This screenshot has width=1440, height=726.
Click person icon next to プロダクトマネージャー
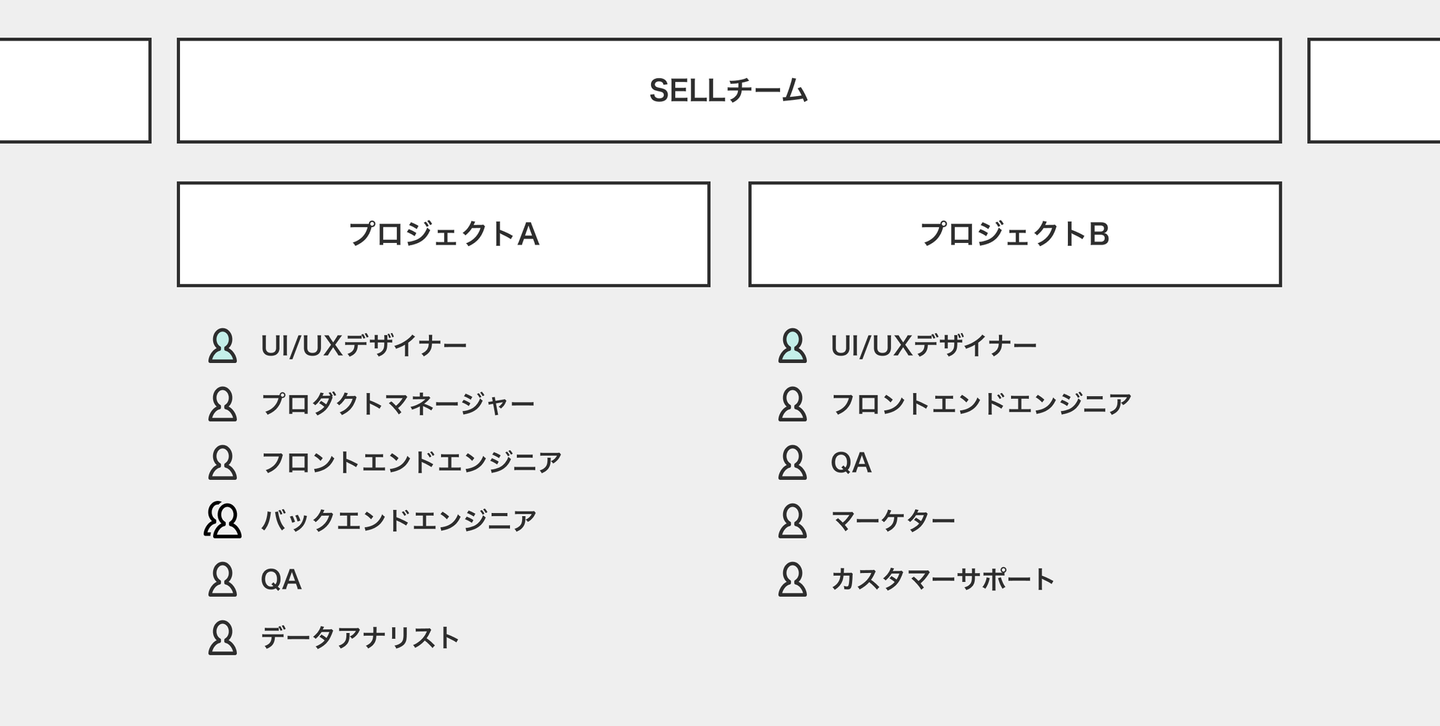(x=222, y=404)
